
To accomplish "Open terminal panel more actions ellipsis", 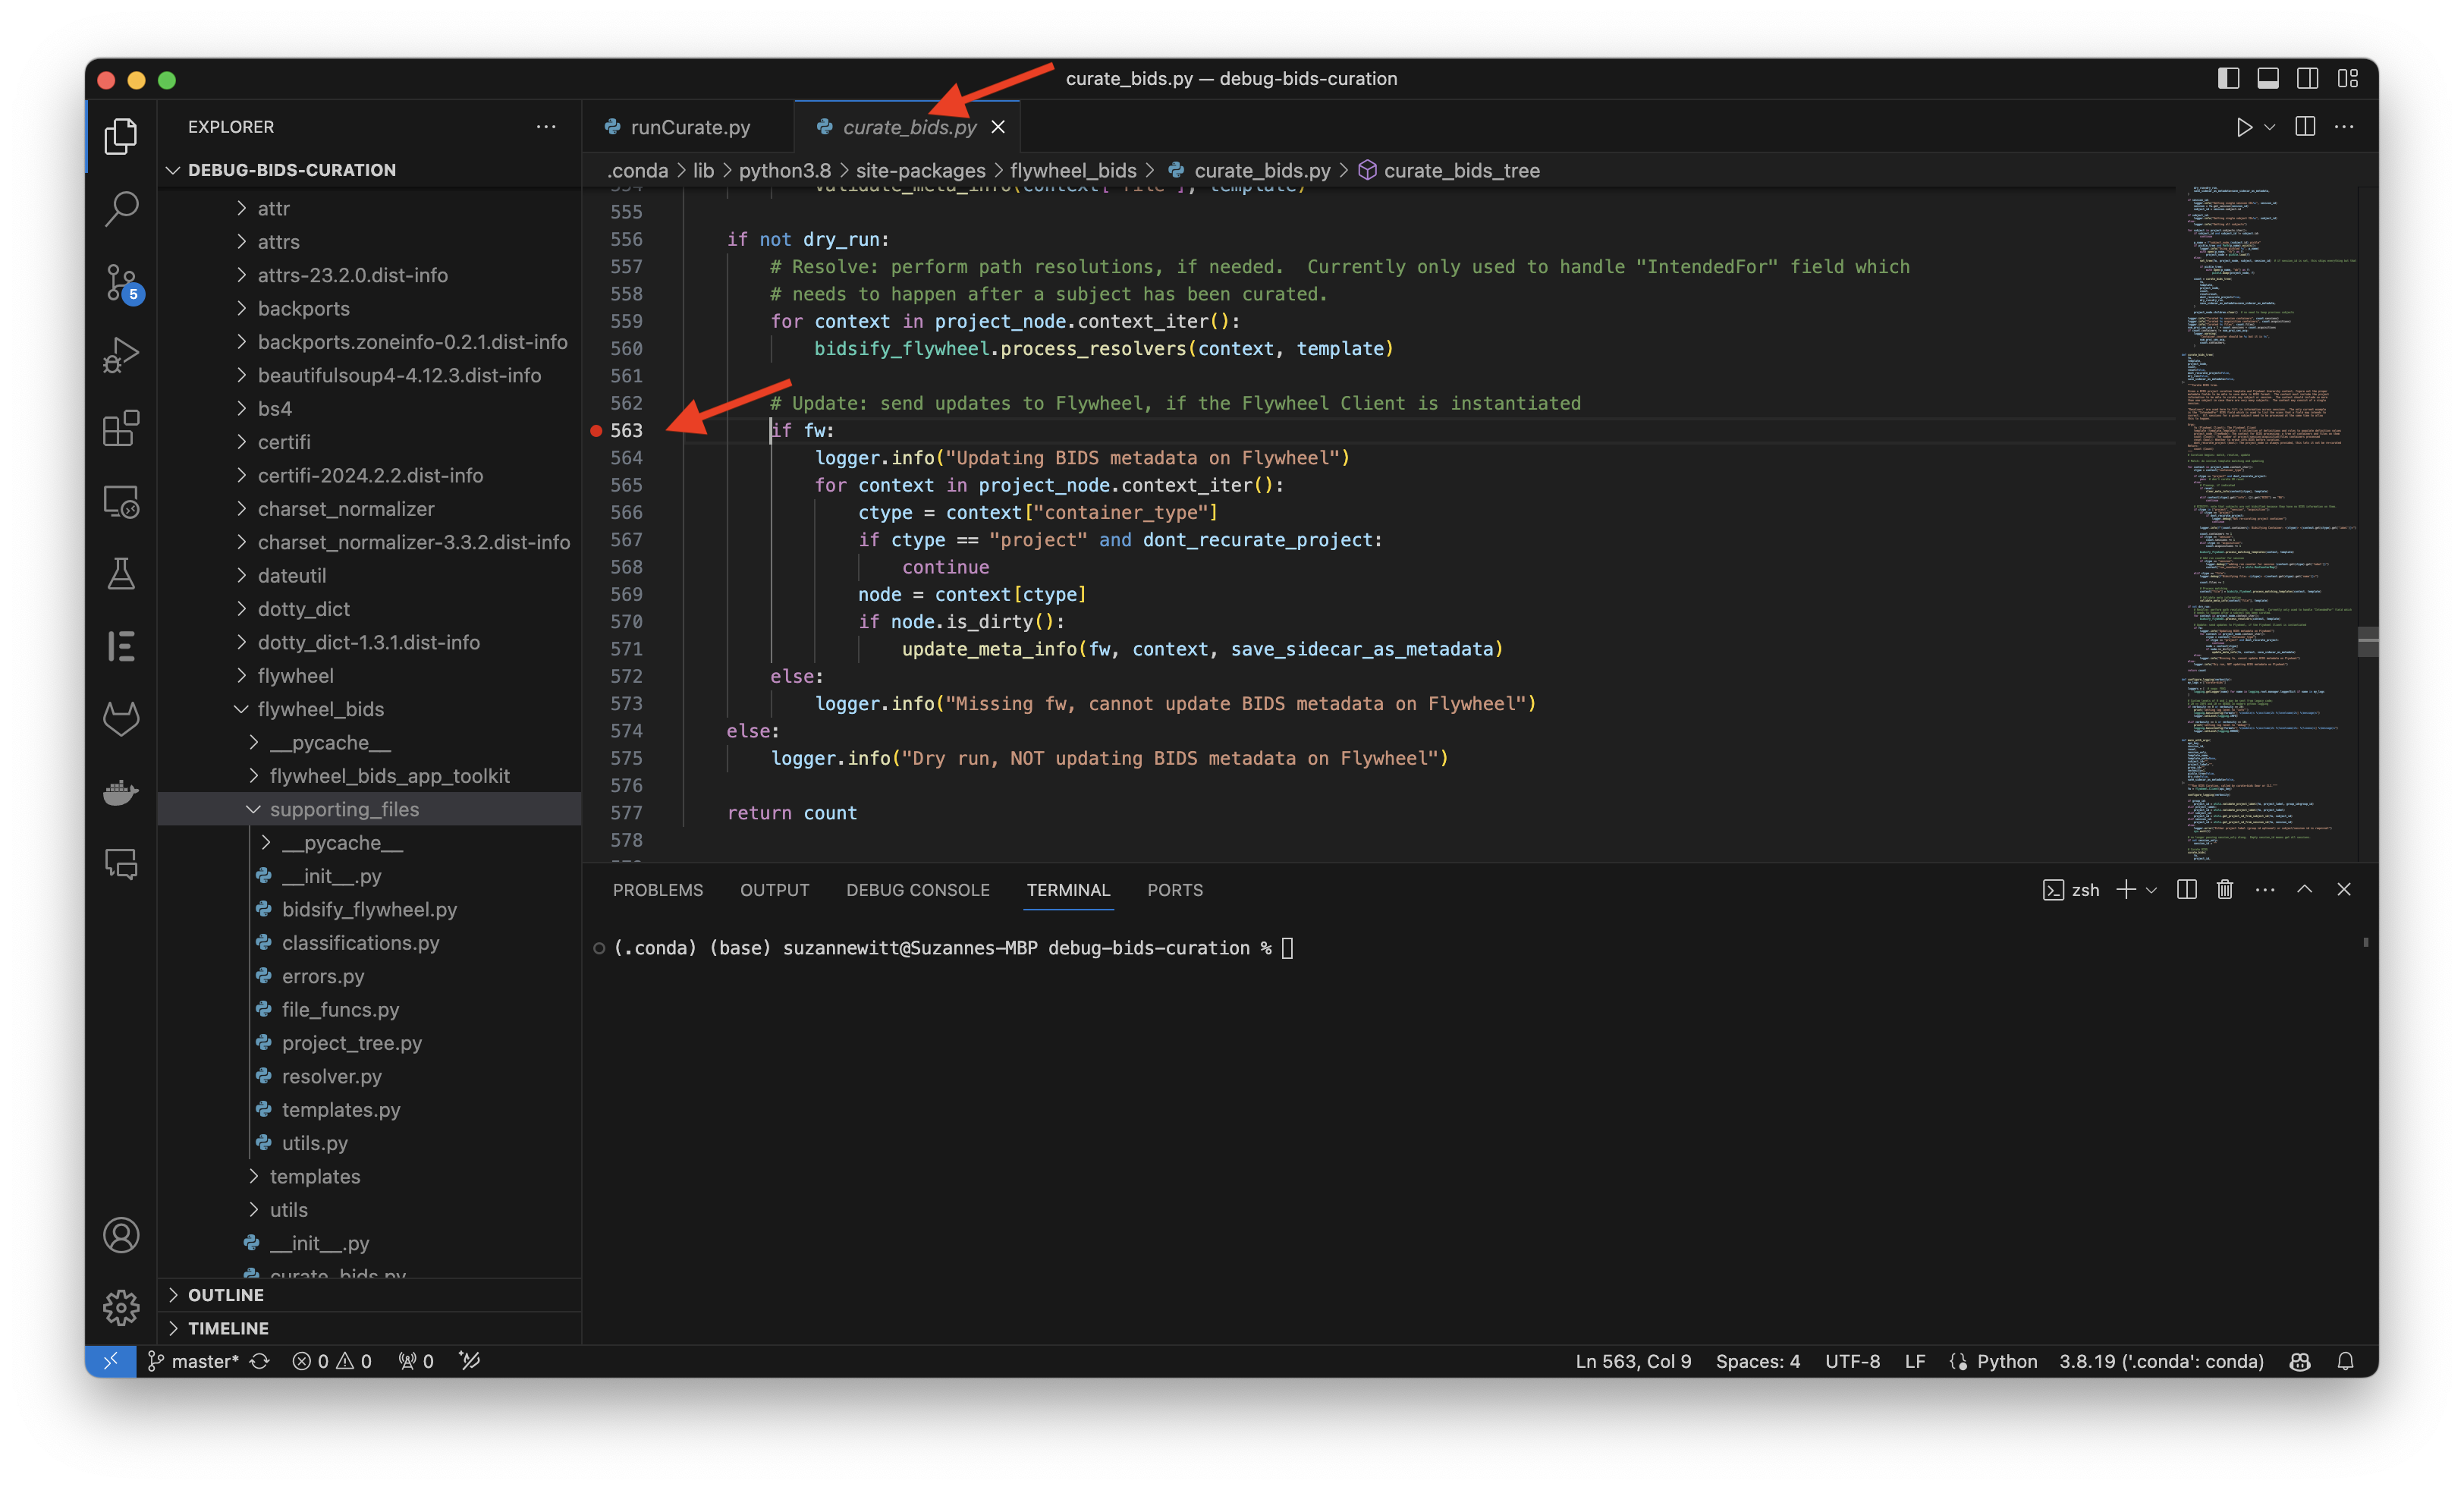I will pyautogui.click(x=2265, y=889).
